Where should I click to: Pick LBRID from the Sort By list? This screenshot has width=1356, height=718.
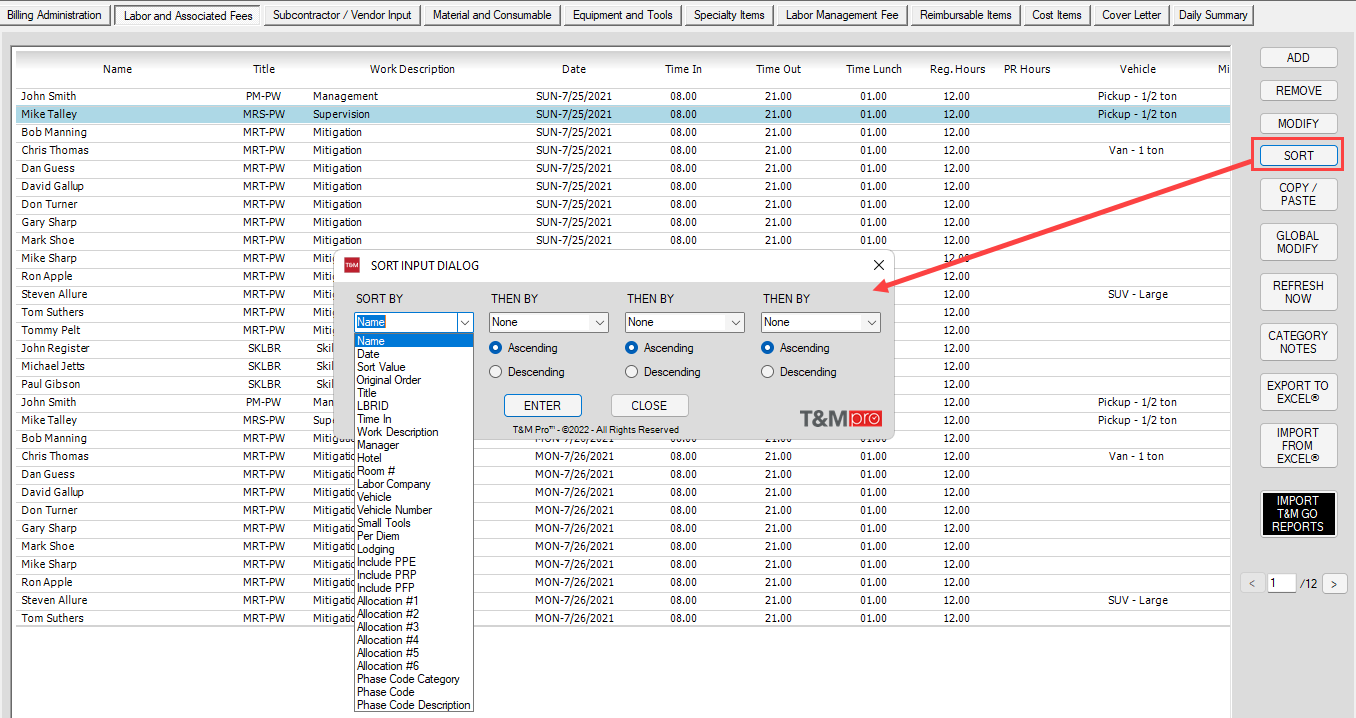[414, 406]
